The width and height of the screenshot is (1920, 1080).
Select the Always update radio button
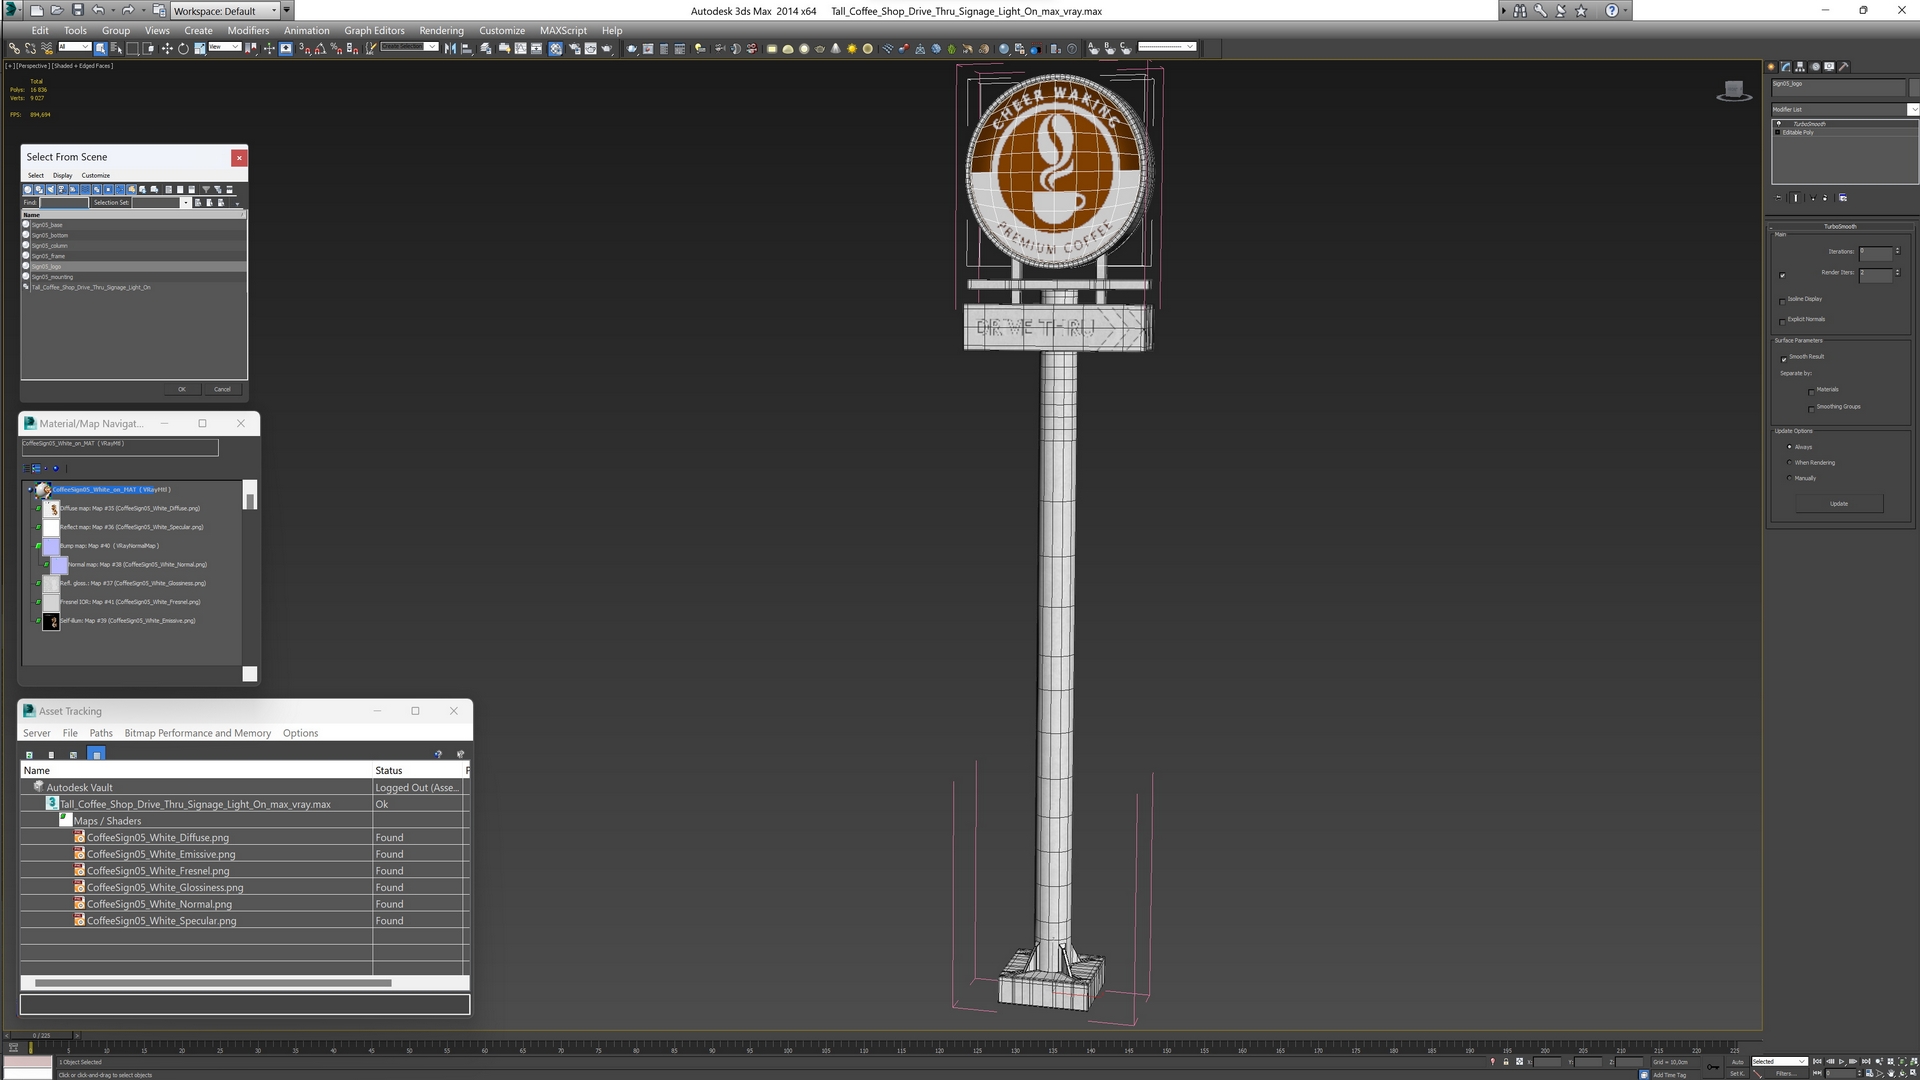(1790, 447)
